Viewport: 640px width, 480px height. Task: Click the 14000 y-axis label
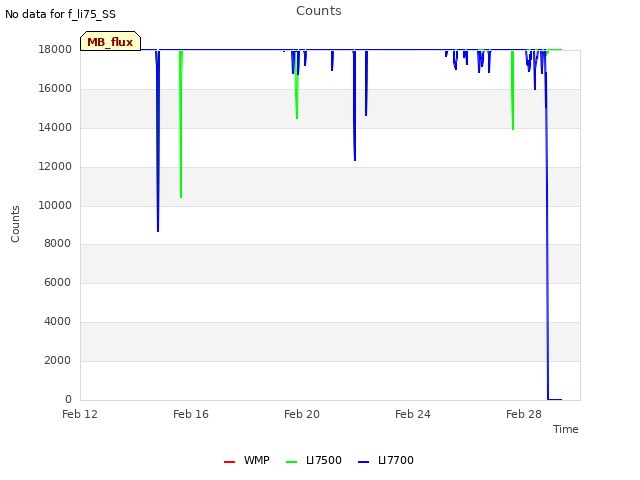tap(55, 128)
